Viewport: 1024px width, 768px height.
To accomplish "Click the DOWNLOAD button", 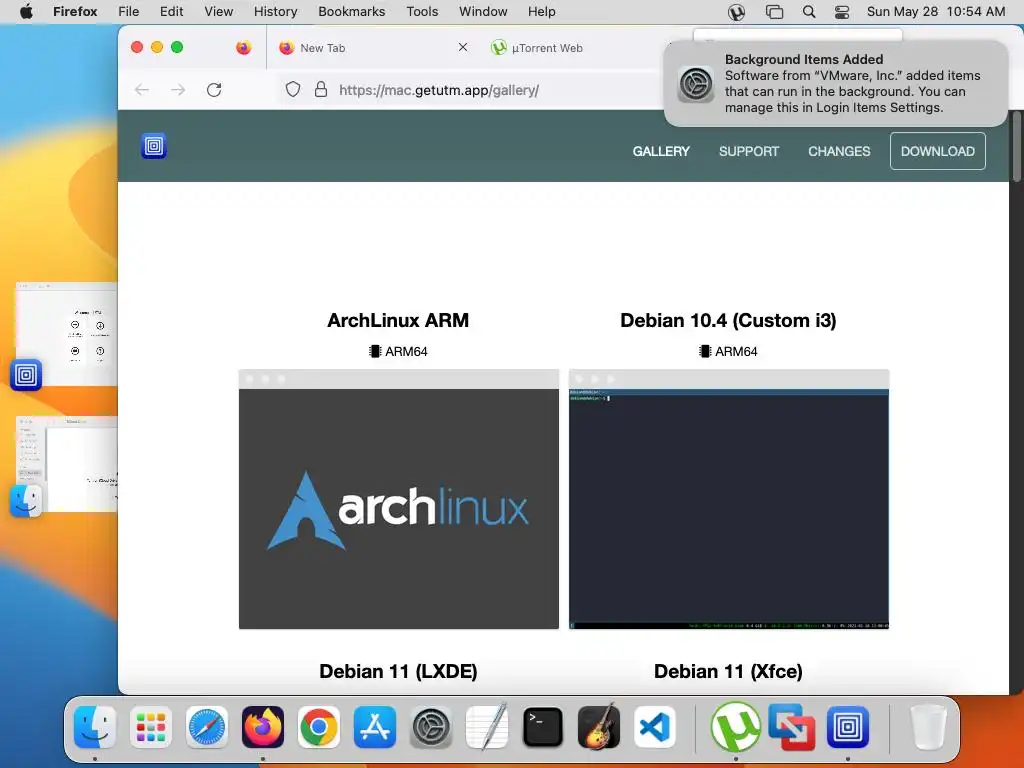I will pyautogui.click(x=937, y=151).
